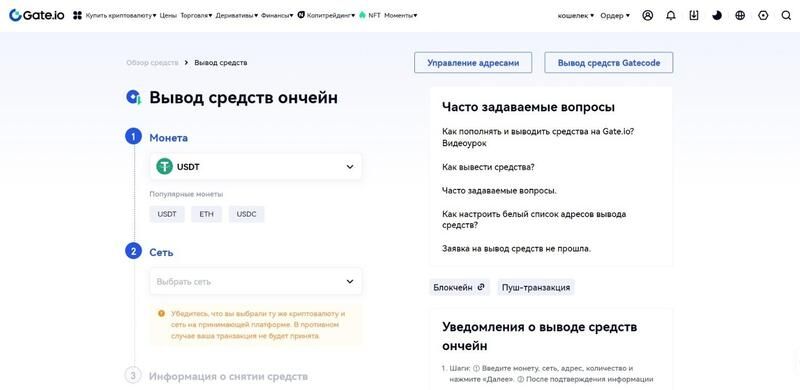Click Вывод средств Gatecode button

[609, 63]
